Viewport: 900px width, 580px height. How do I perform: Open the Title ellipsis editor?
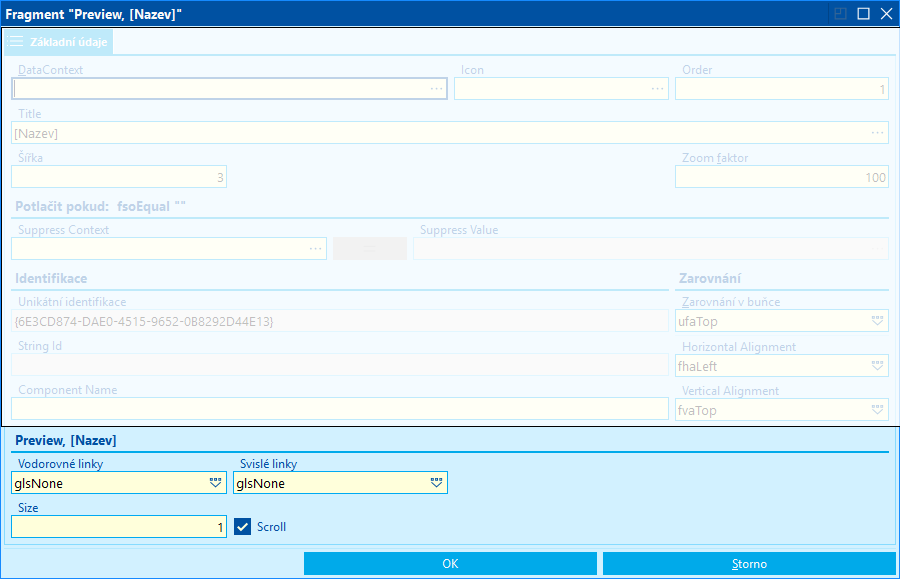(x=878, y=133)
